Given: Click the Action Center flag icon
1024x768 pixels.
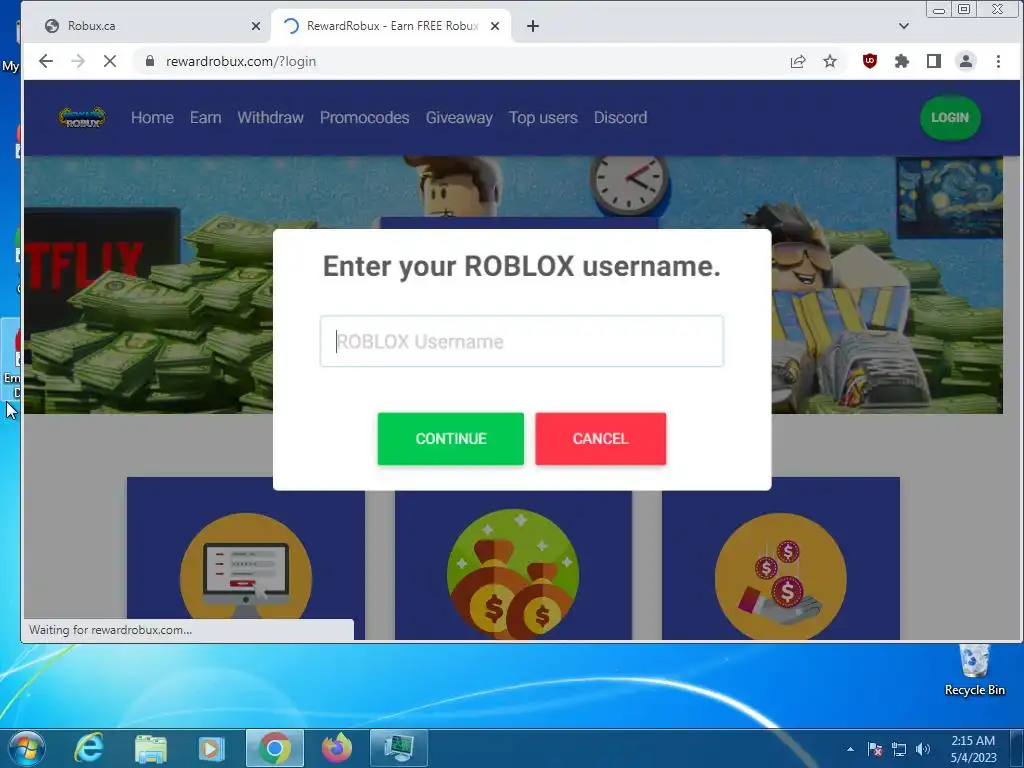Looking at the screenshot, I should pos(875,749).
